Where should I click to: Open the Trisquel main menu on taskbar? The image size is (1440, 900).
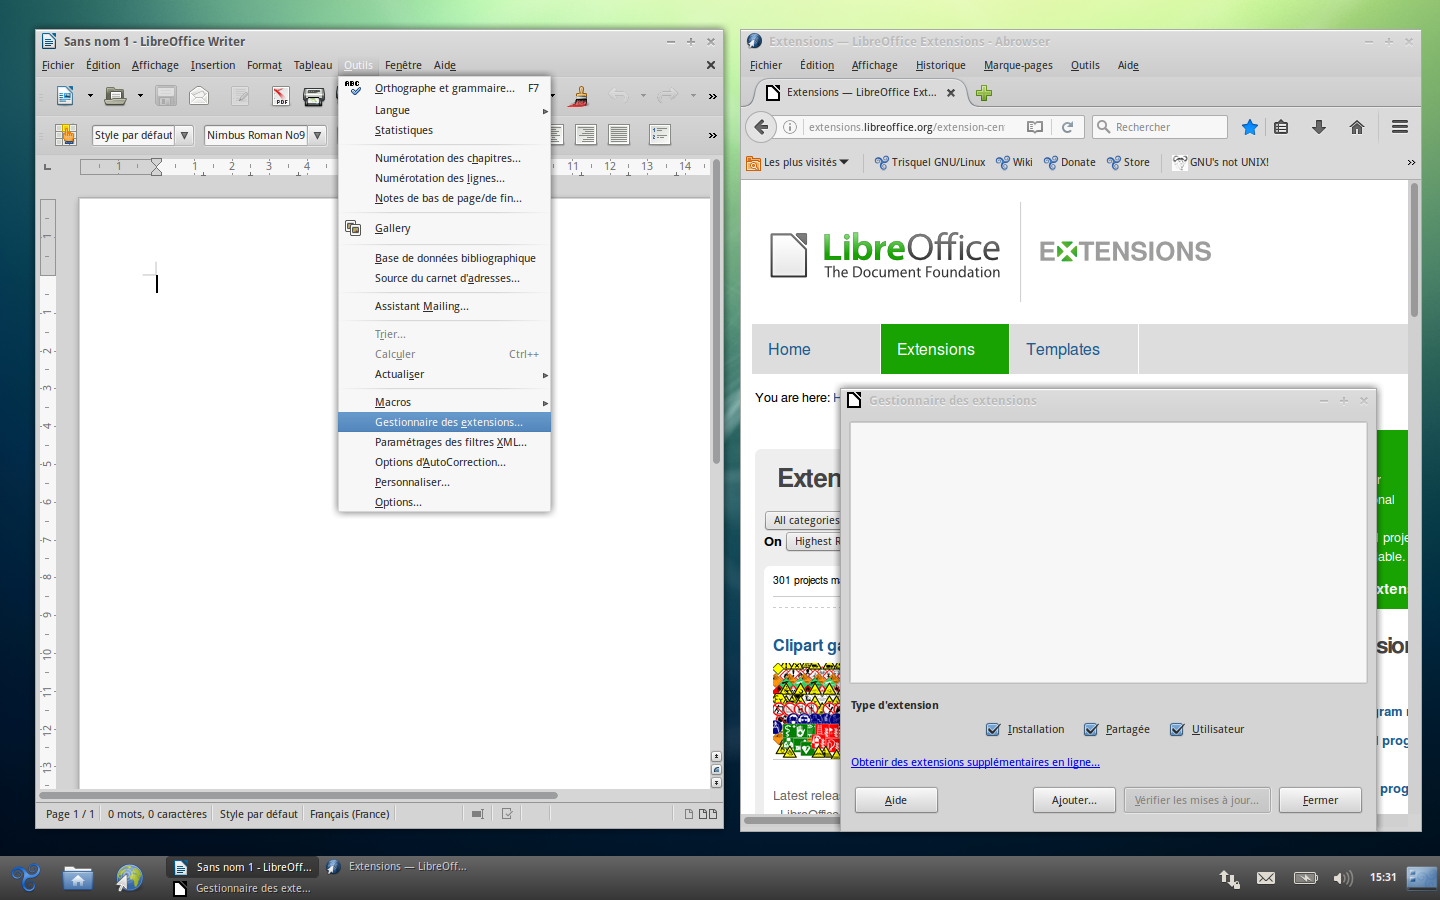coord(25,878)
